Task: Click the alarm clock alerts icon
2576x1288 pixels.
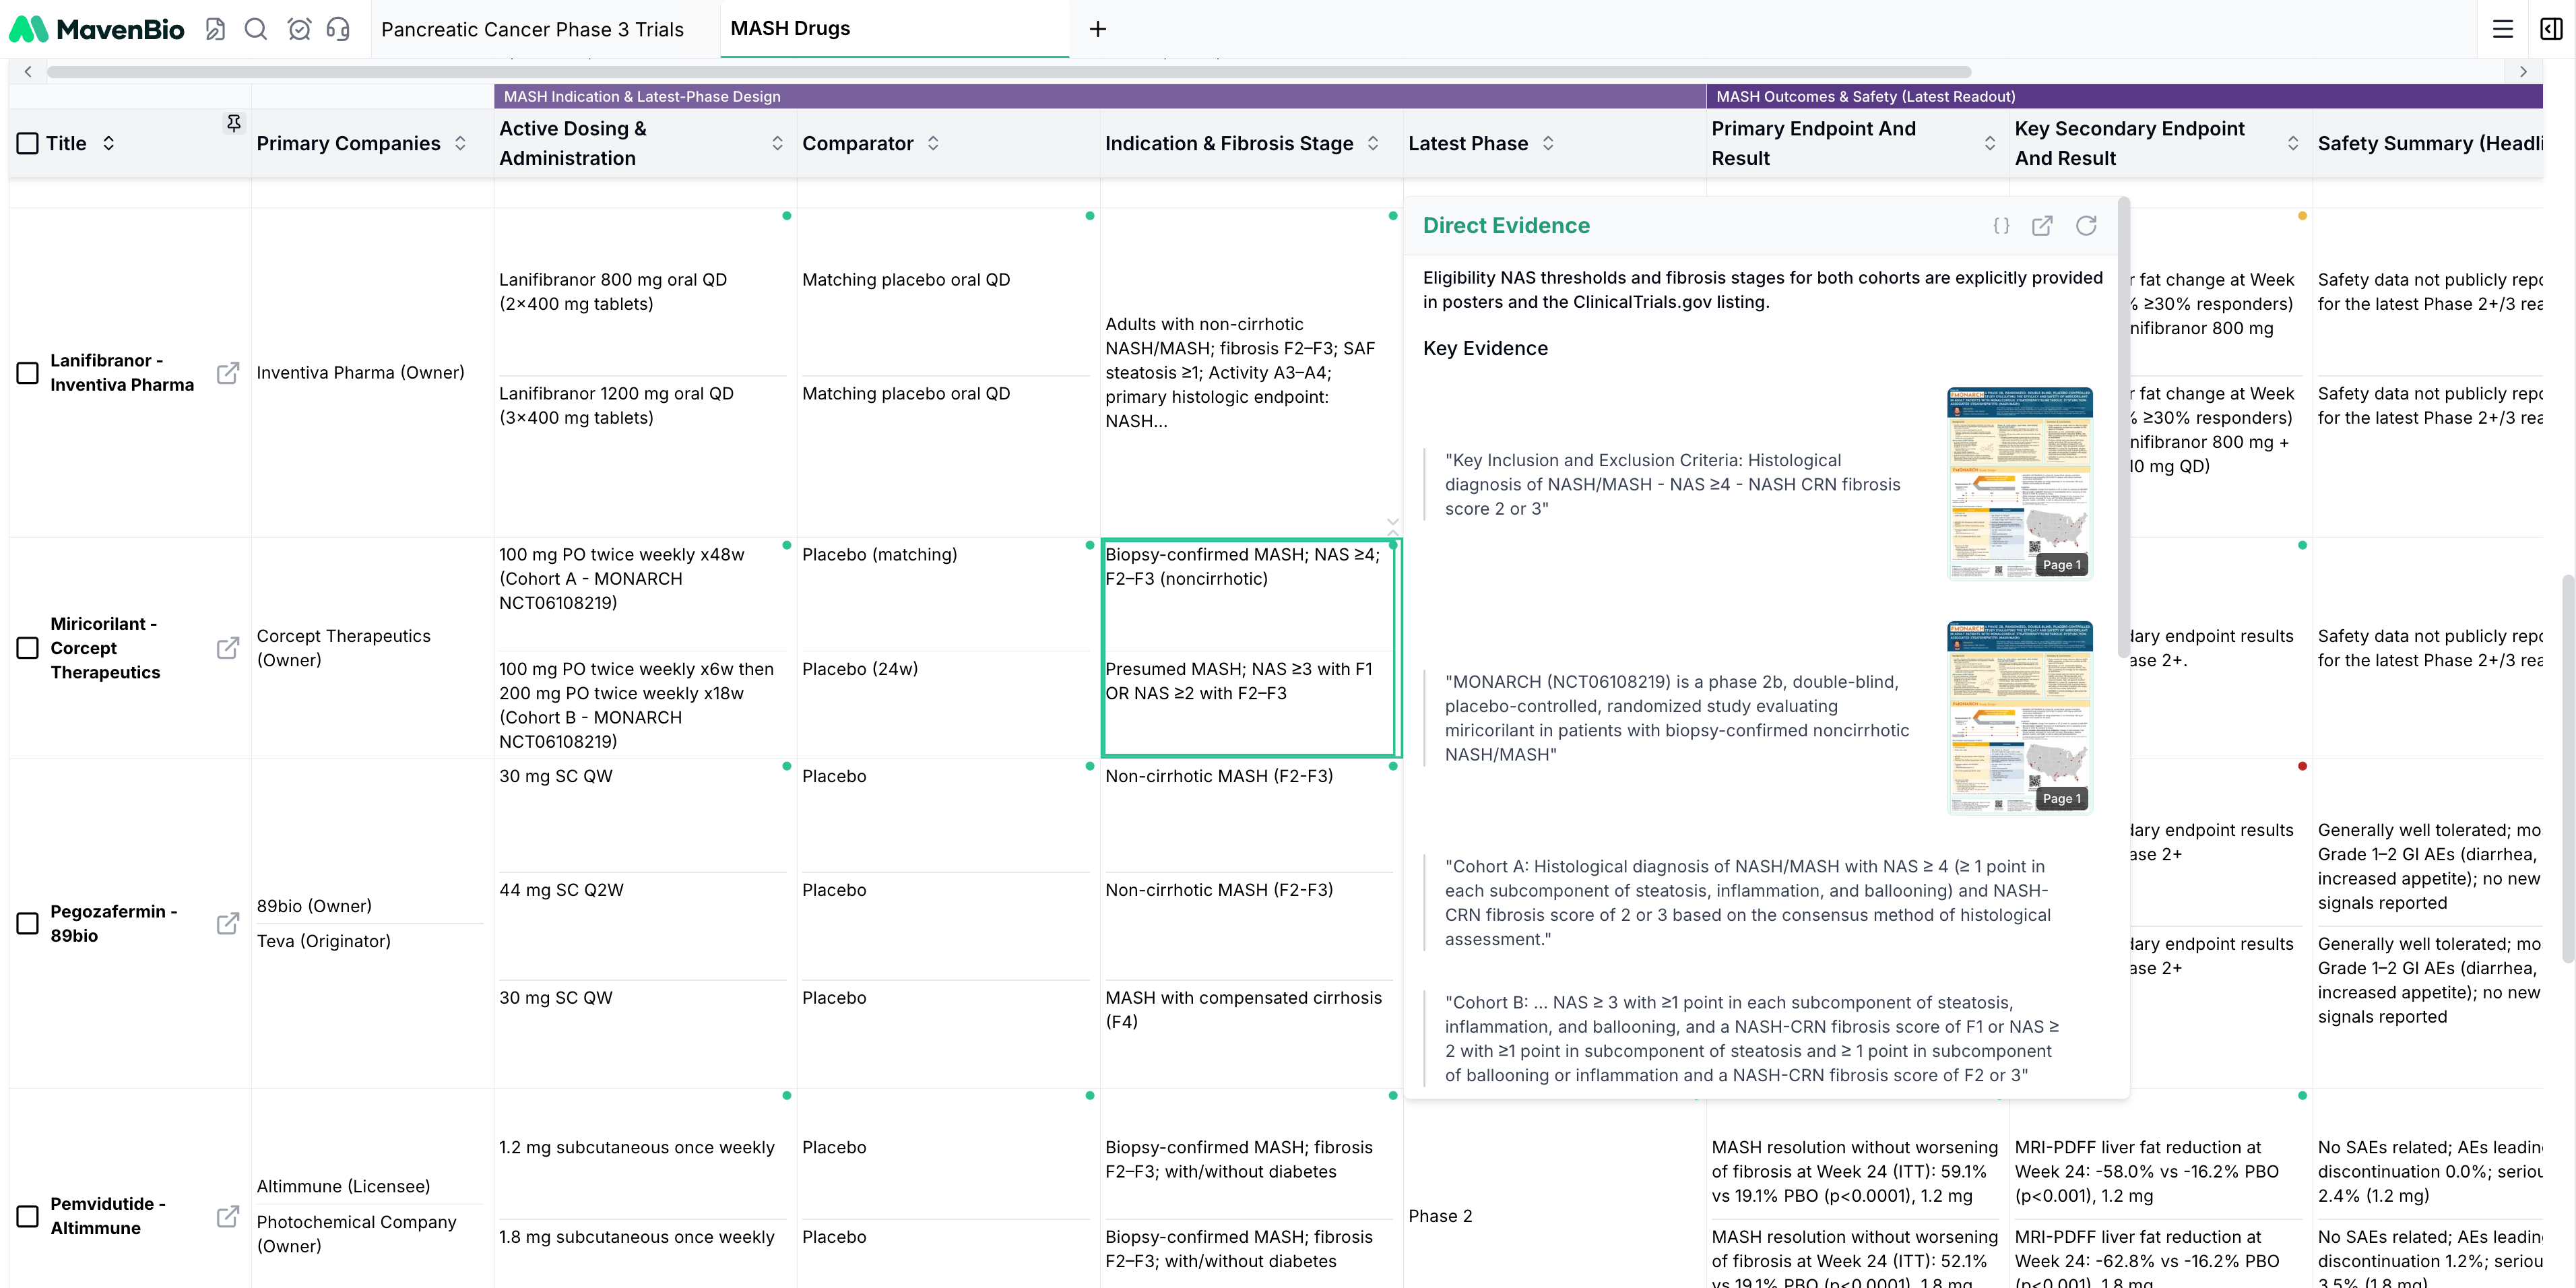Action: pos(298,29)
